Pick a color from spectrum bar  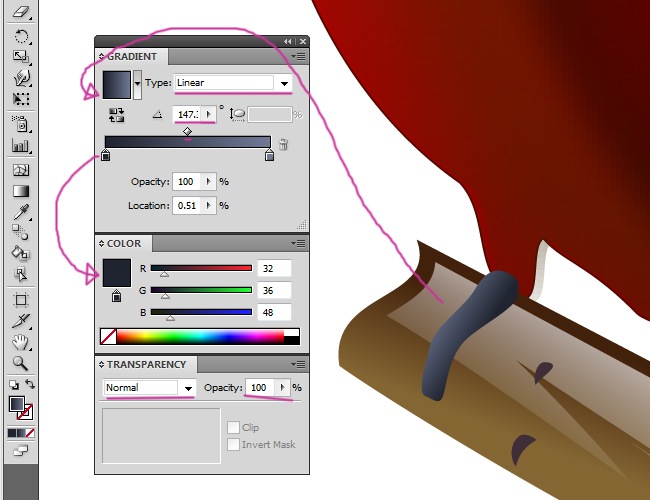tap(200, 337)
